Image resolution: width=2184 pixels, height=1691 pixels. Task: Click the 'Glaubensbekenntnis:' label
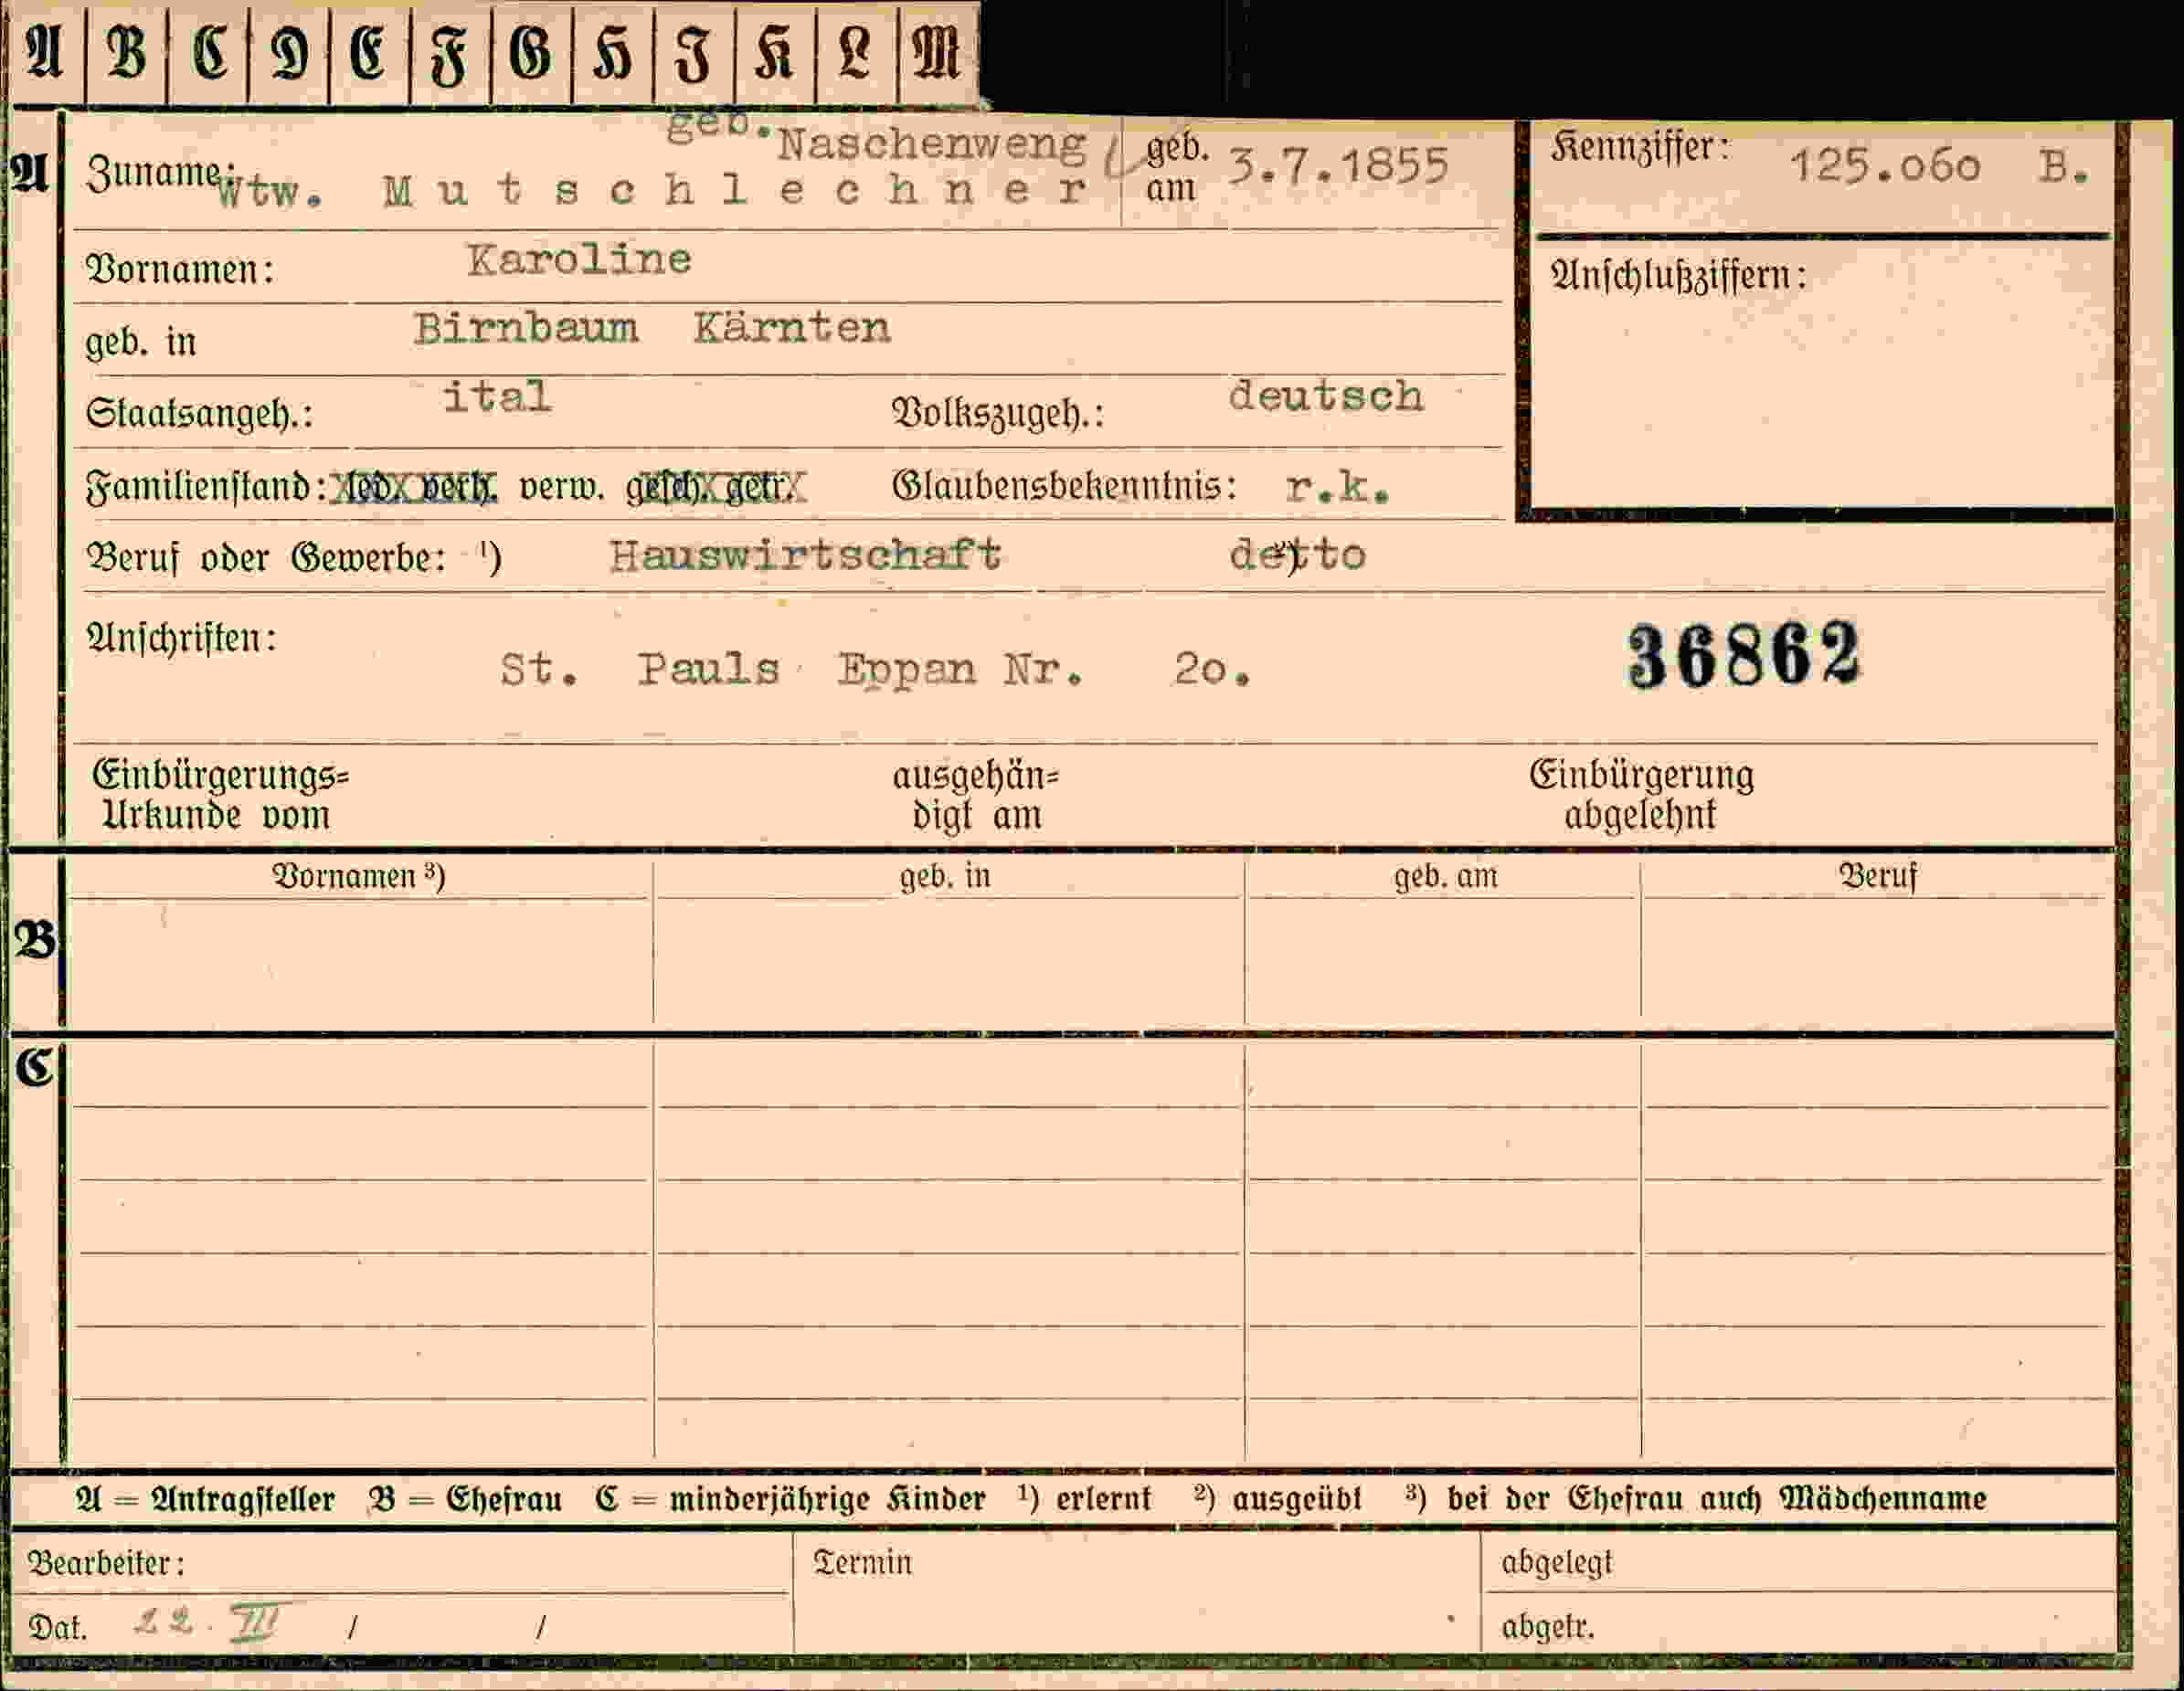point(1064,487)
